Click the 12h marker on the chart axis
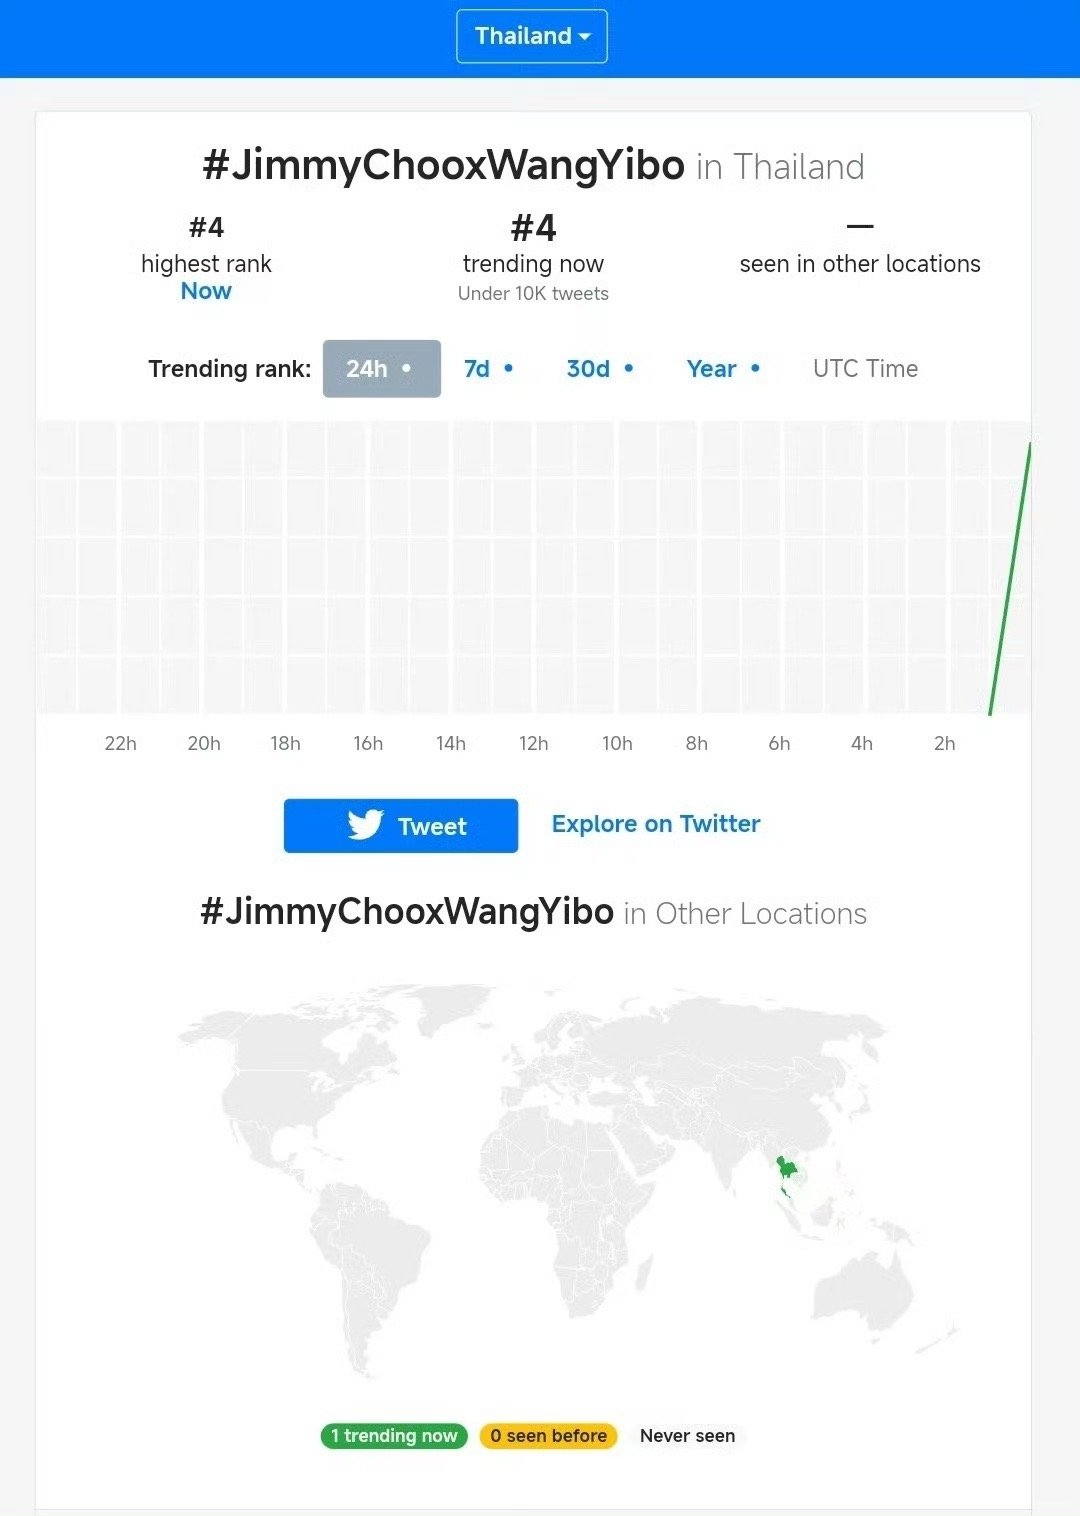 (x=534, y=743)
